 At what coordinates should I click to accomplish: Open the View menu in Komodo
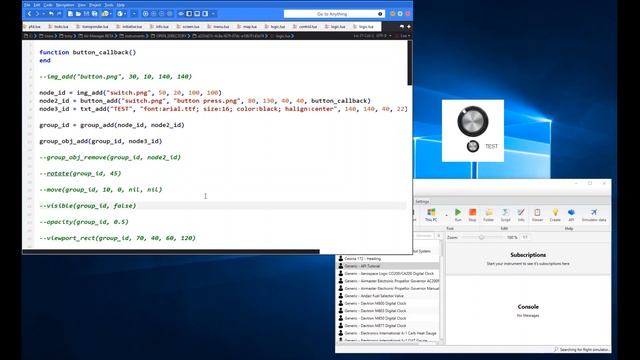pos(82,5)
